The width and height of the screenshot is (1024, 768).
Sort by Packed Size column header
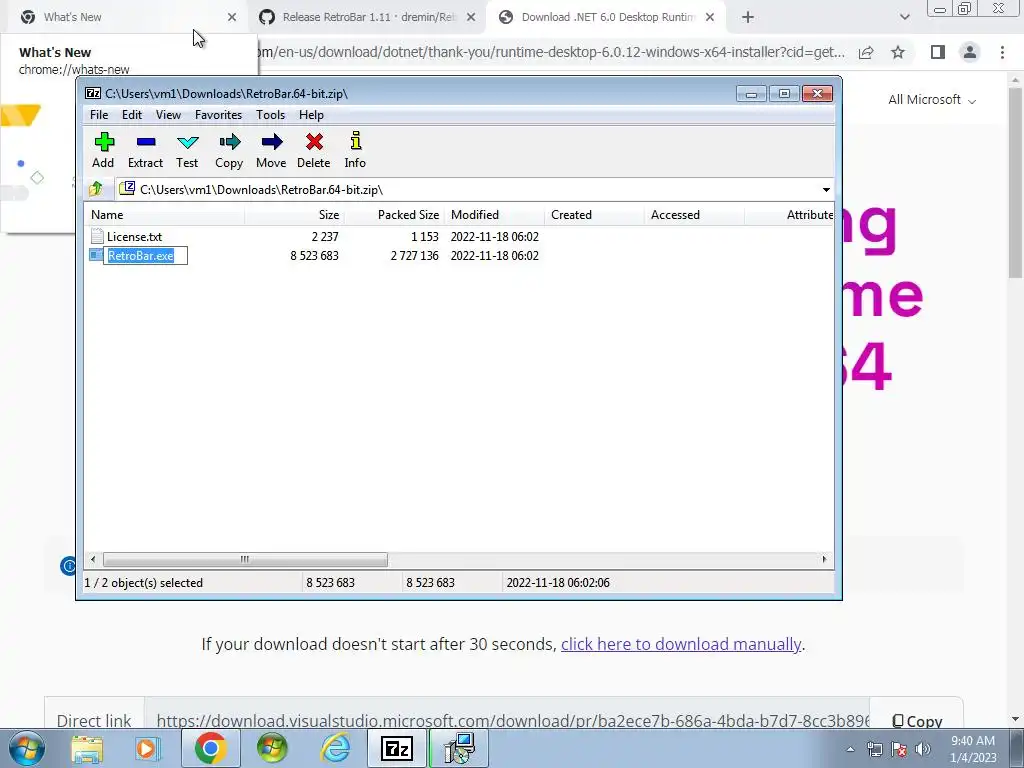pyautogui.click(x=394, y=215)
